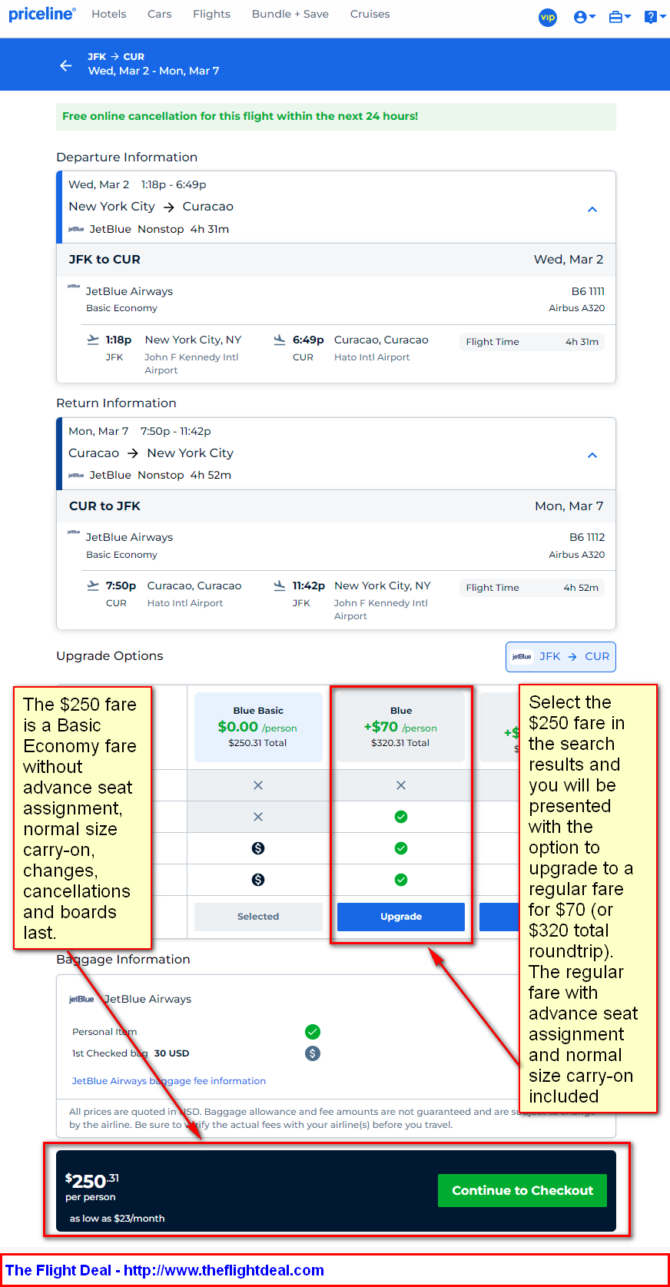Open the My Trips briefcase menu

point(619,17)
